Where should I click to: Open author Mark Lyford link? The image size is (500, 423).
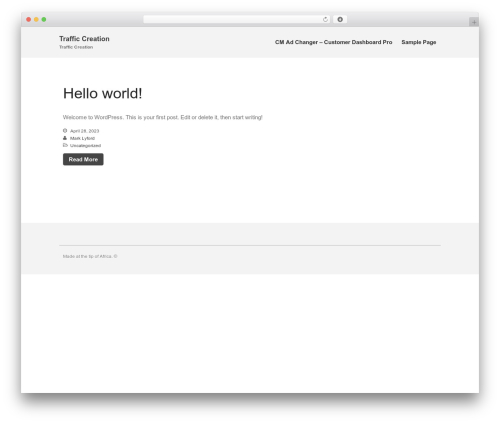click(x=82, y=138)
